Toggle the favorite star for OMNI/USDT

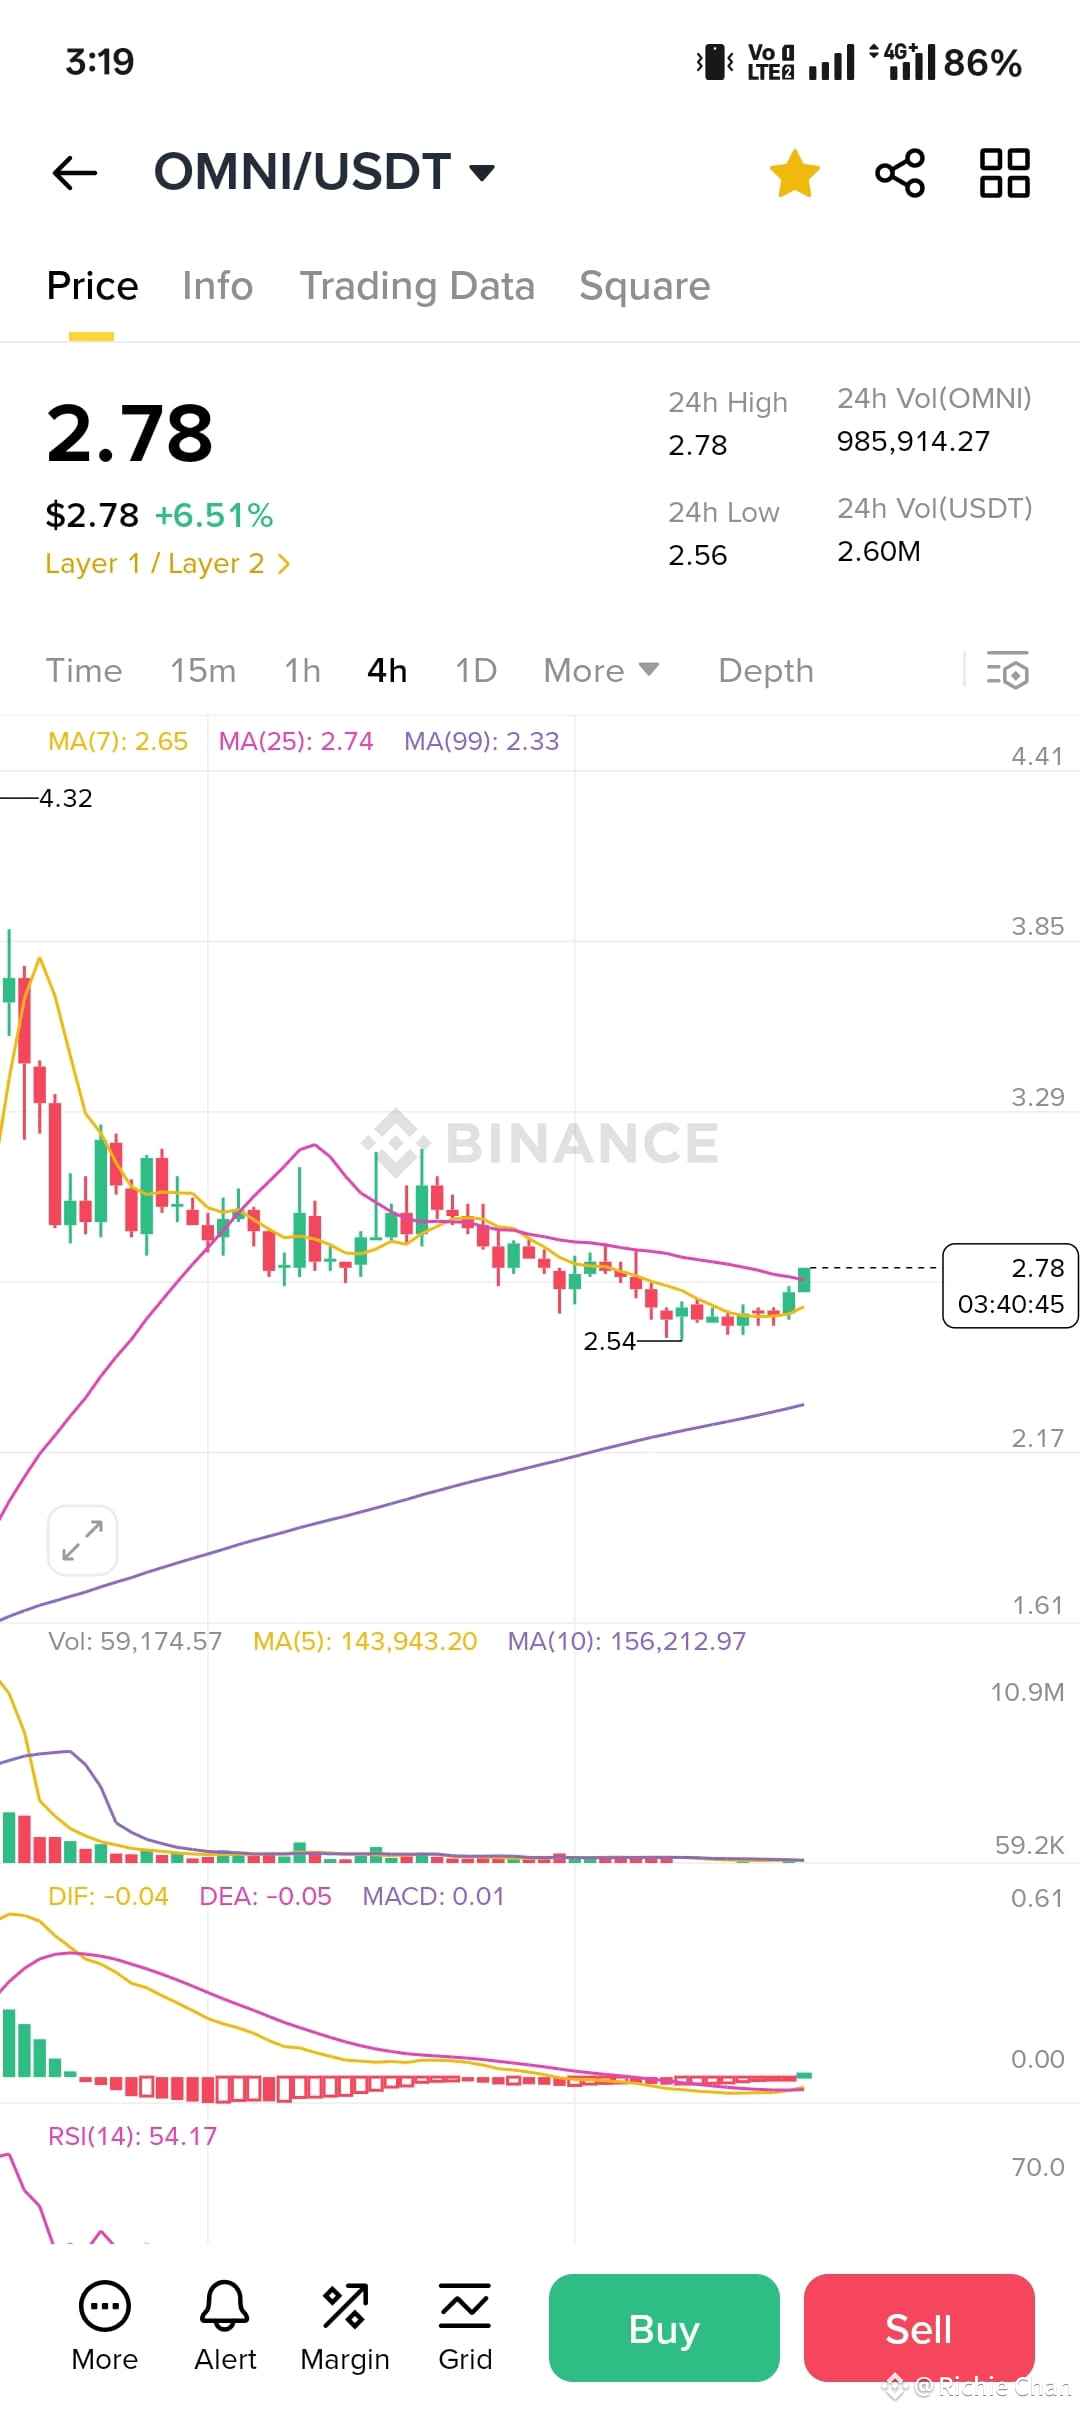[x=795, y=173]
